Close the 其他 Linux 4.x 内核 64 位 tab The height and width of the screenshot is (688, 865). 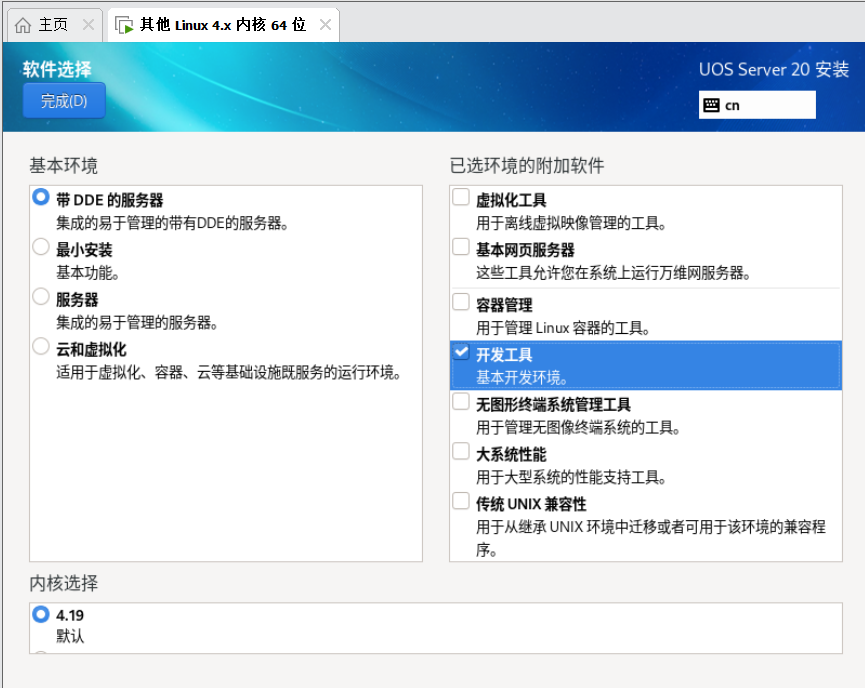(325, 25)
